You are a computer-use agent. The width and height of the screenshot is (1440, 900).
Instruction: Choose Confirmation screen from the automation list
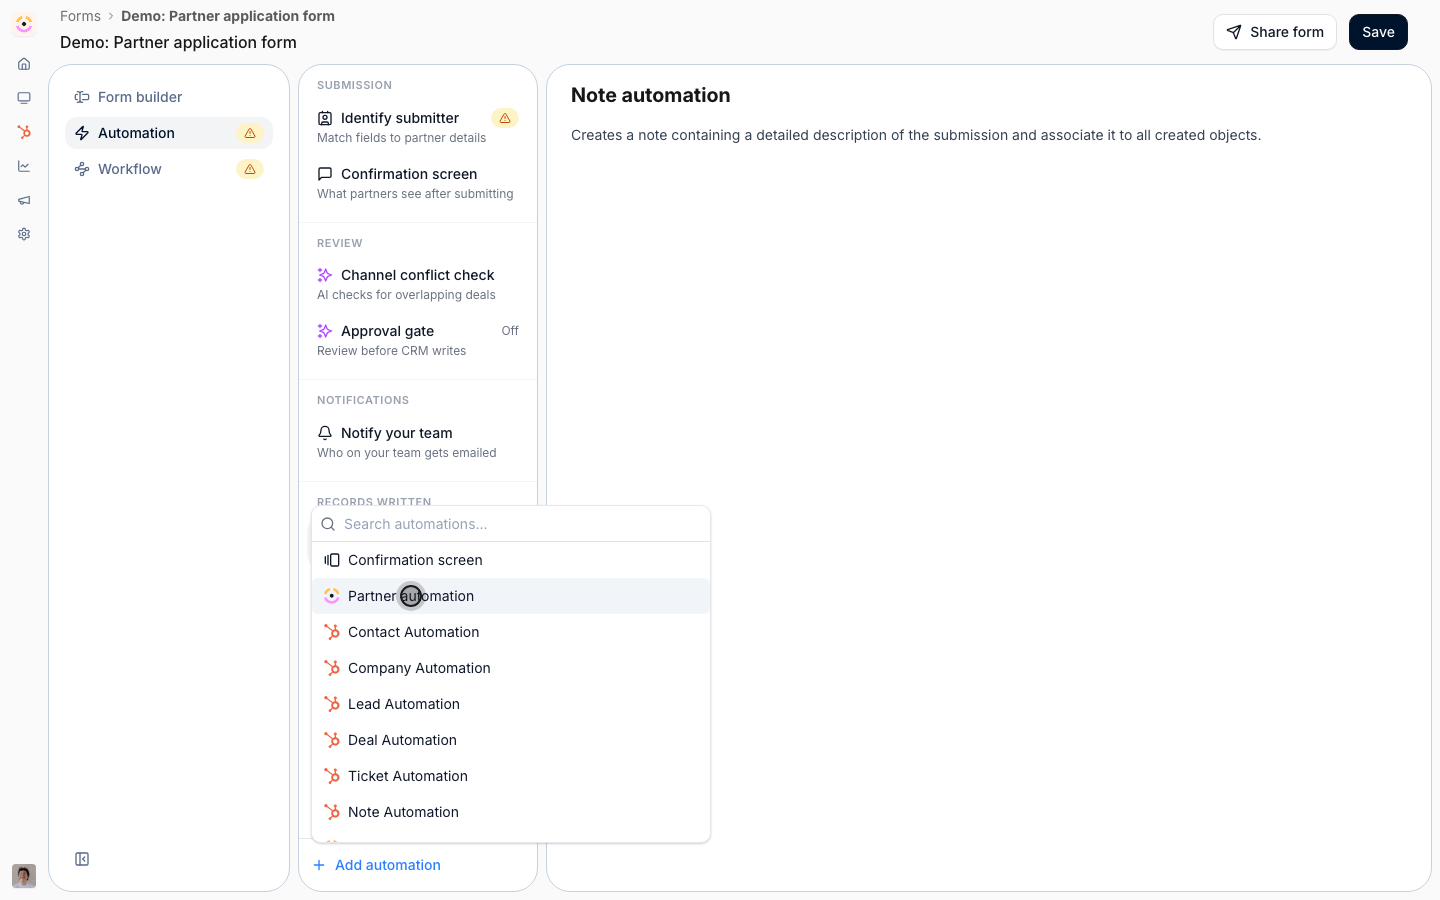pos(511,560)
